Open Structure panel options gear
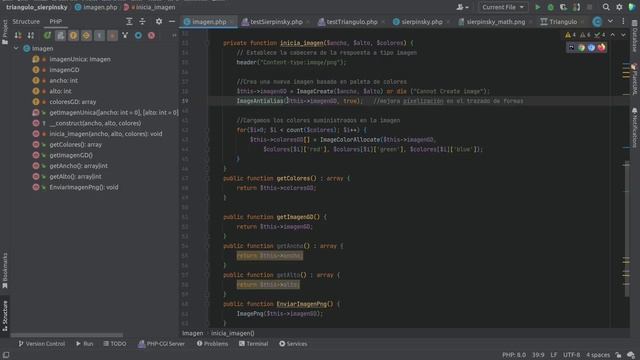The height and width of the screenshot is (360, 640). 159,21
